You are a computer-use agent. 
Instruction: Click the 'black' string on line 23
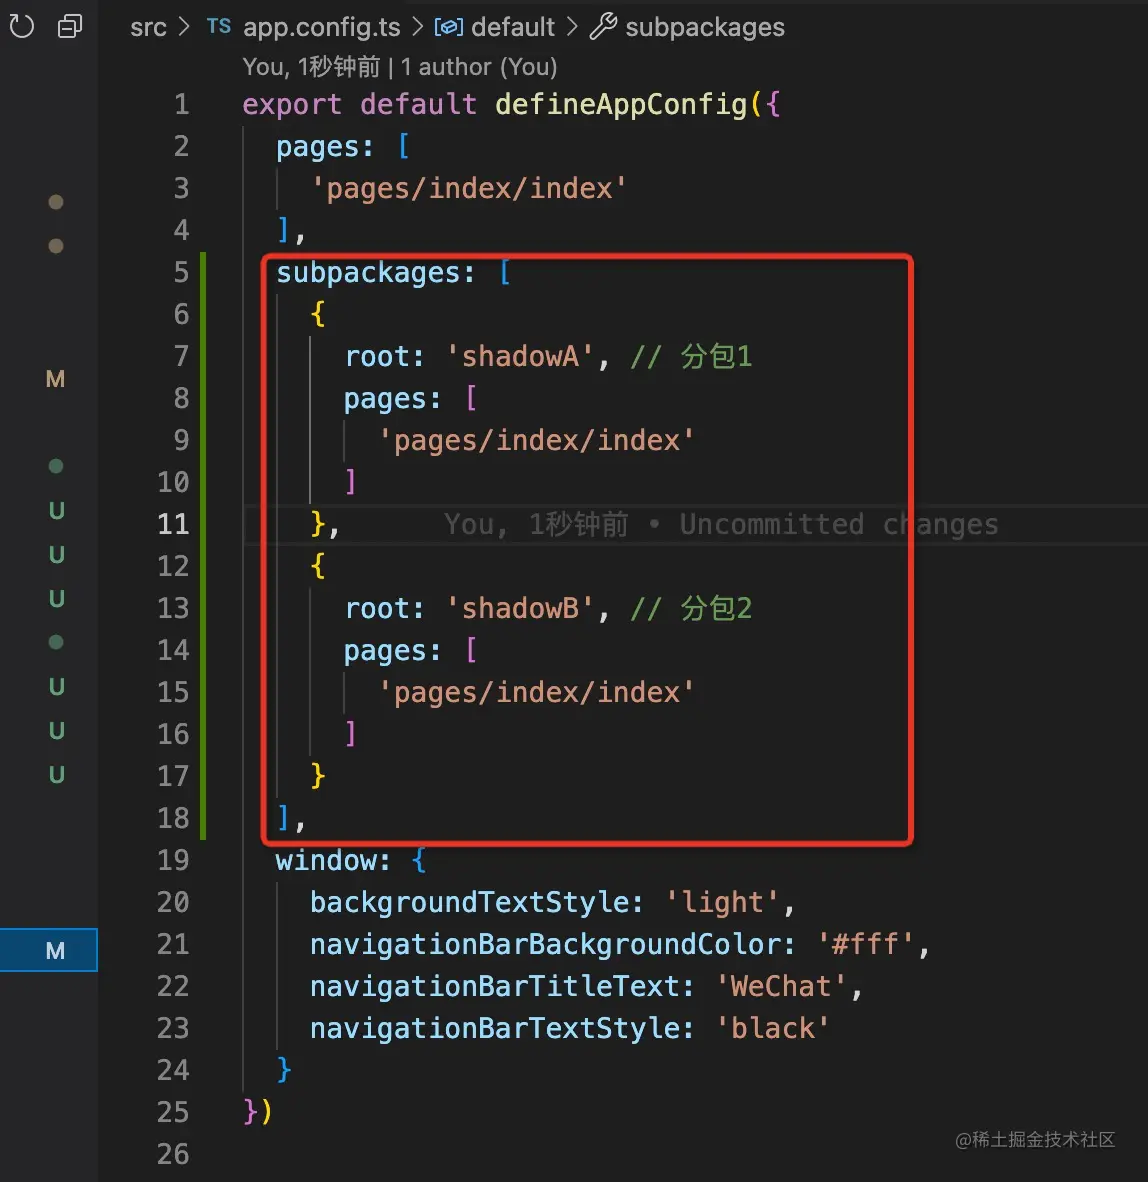point(773,1028)
